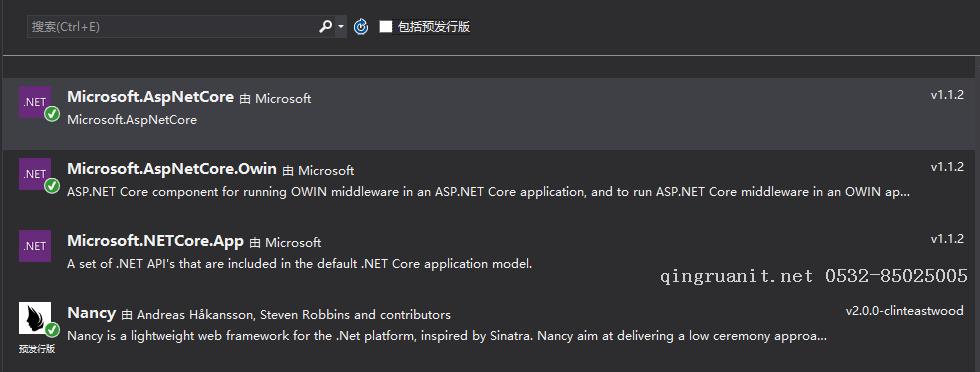
Task: Click the Microsoft.NETCore.App .NET package icon
Action: coord(35,246)
